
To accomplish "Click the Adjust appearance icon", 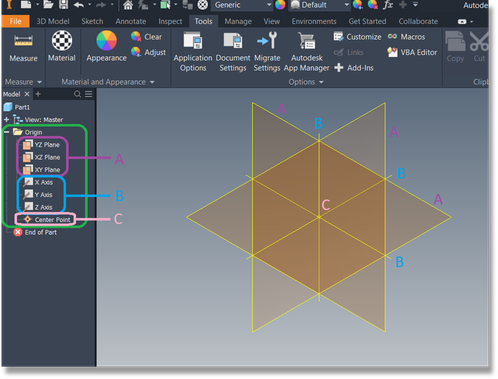I will [x=136, y=52].
